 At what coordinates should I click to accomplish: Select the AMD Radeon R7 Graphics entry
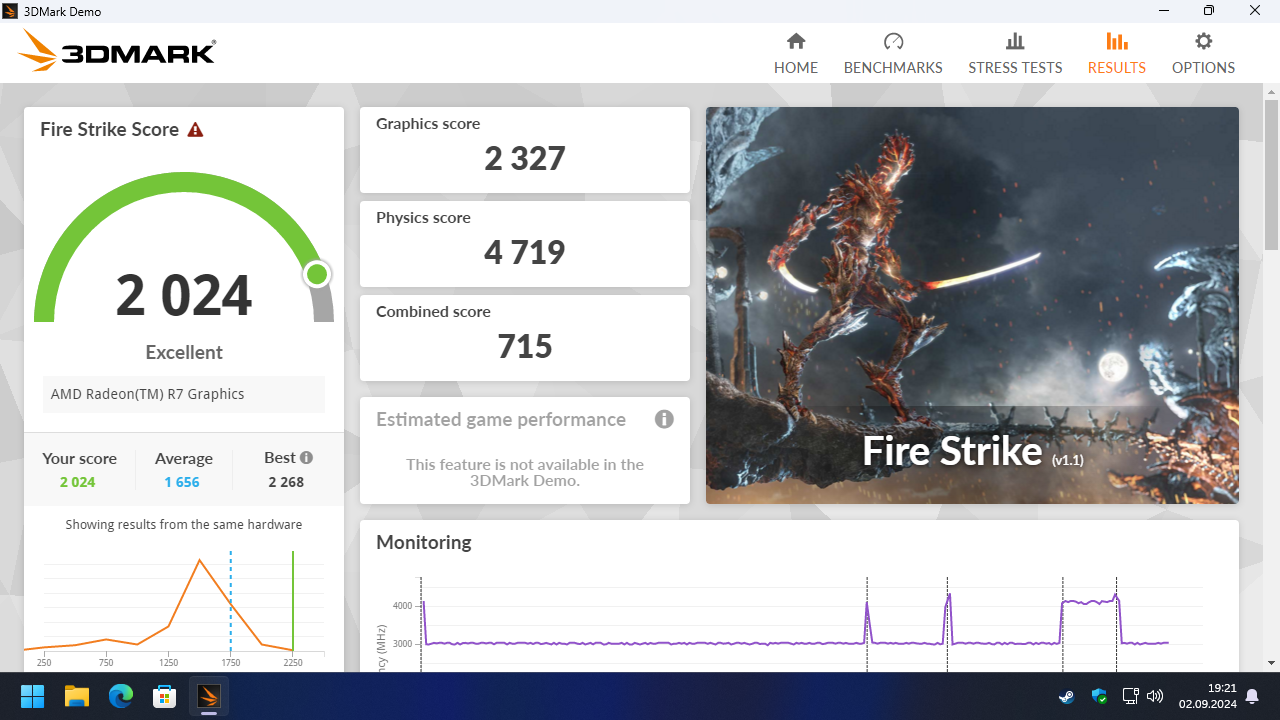[183, 394]
